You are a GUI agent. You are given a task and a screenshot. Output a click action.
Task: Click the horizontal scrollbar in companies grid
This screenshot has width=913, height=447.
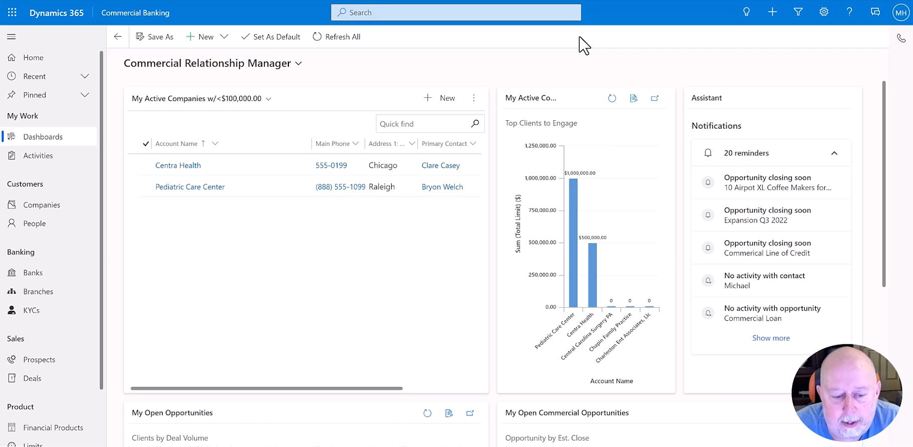pyautogui.click(x=266, y=388)
